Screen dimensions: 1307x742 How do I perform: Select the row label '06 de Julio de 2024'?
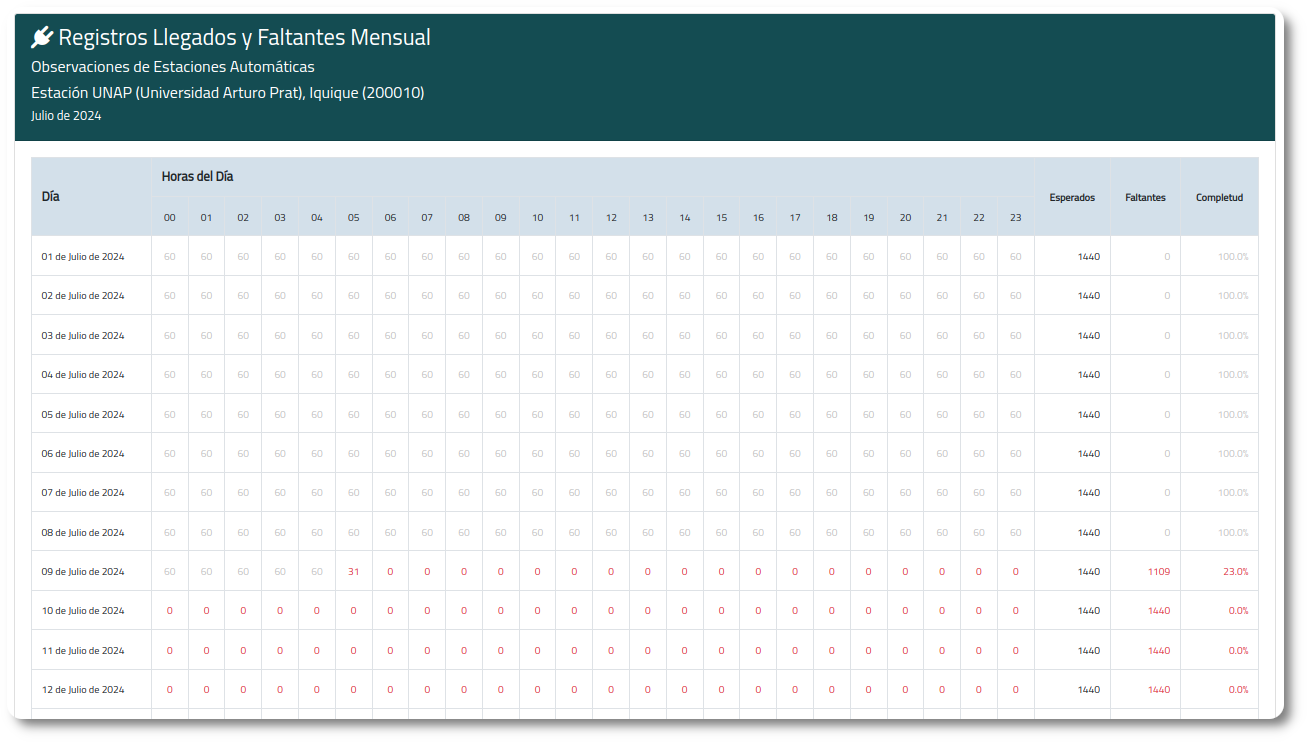83,454
